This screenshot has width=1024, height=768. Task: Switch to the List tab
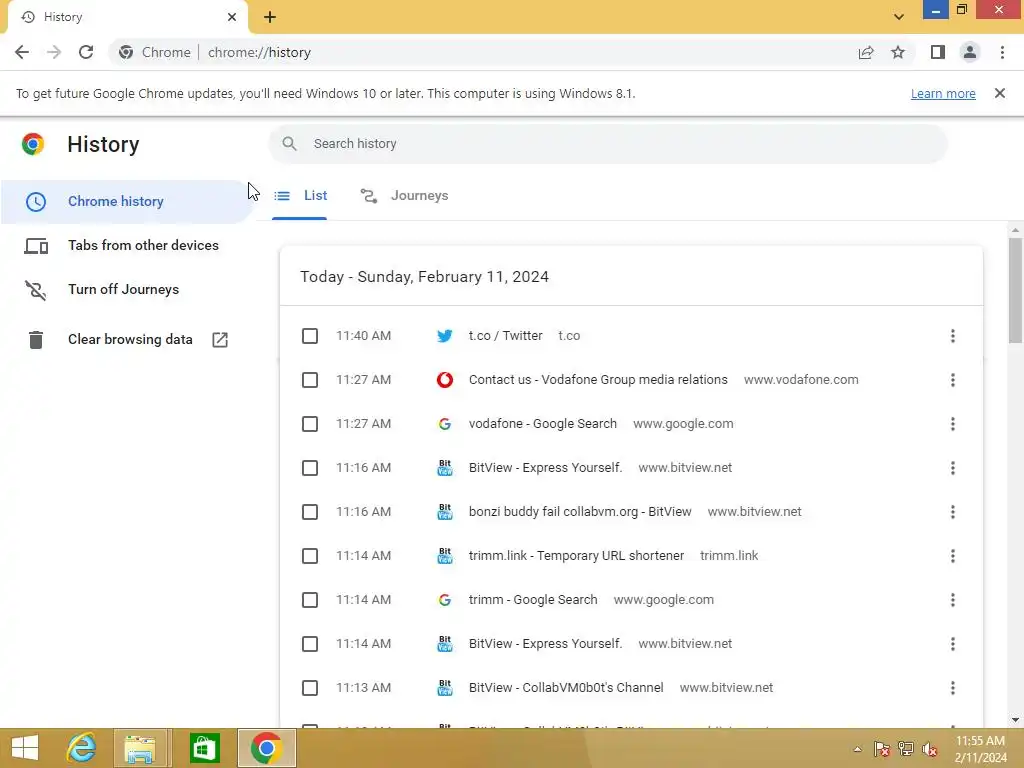coord(300,196)
